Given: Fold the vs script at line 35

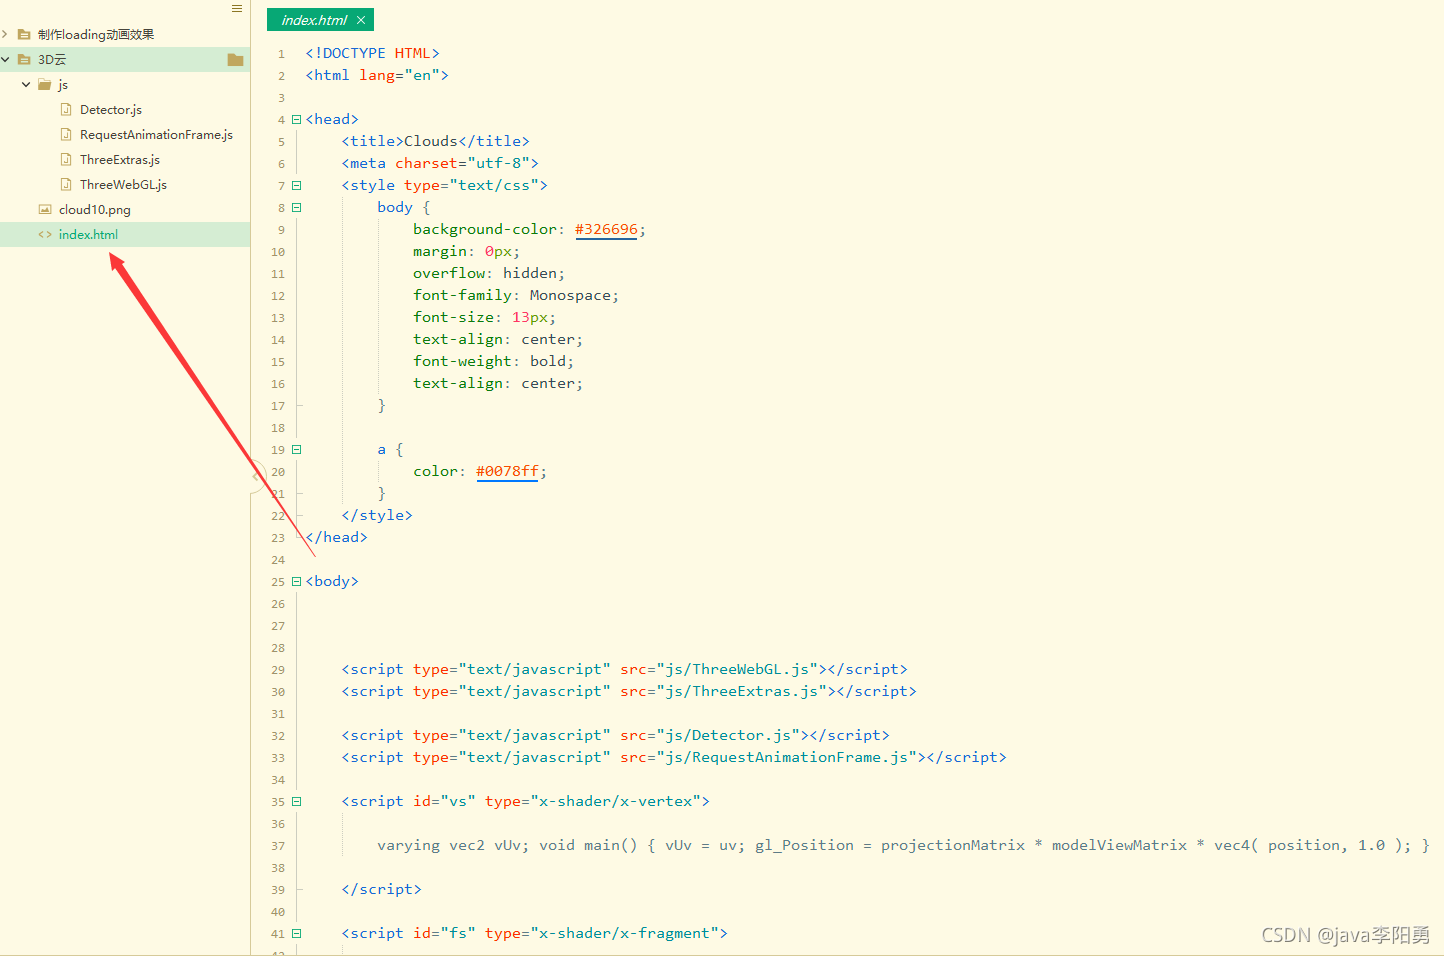Looking at the screenshot, I should [x=296, y=801].
